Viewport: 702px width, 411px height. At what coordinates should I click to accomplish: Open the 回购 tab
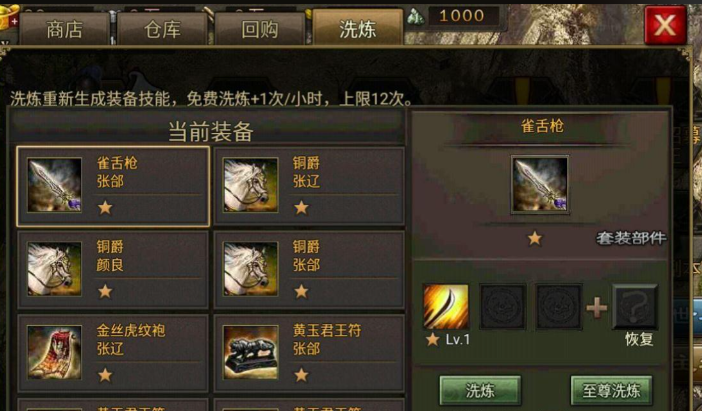(260, 29)
